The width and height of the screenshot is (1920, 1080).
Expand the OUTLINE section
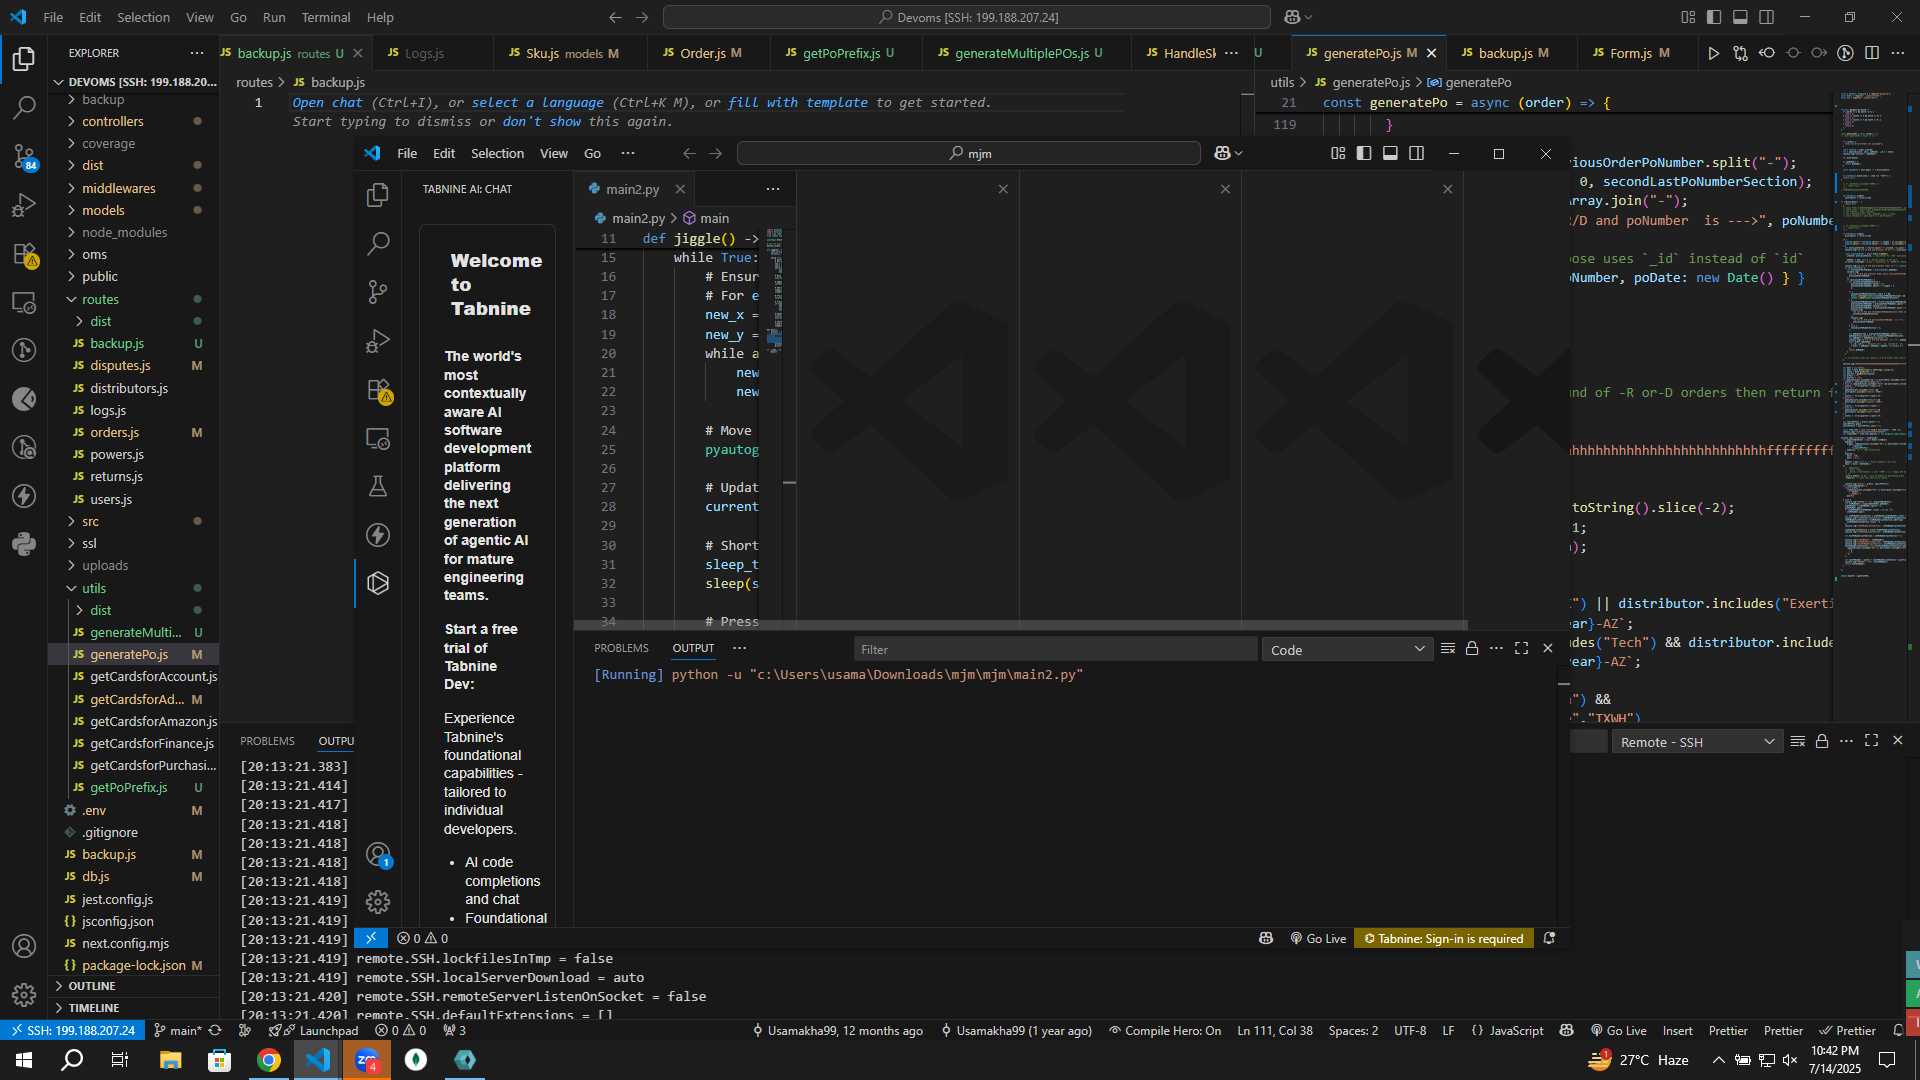point(134,986)
